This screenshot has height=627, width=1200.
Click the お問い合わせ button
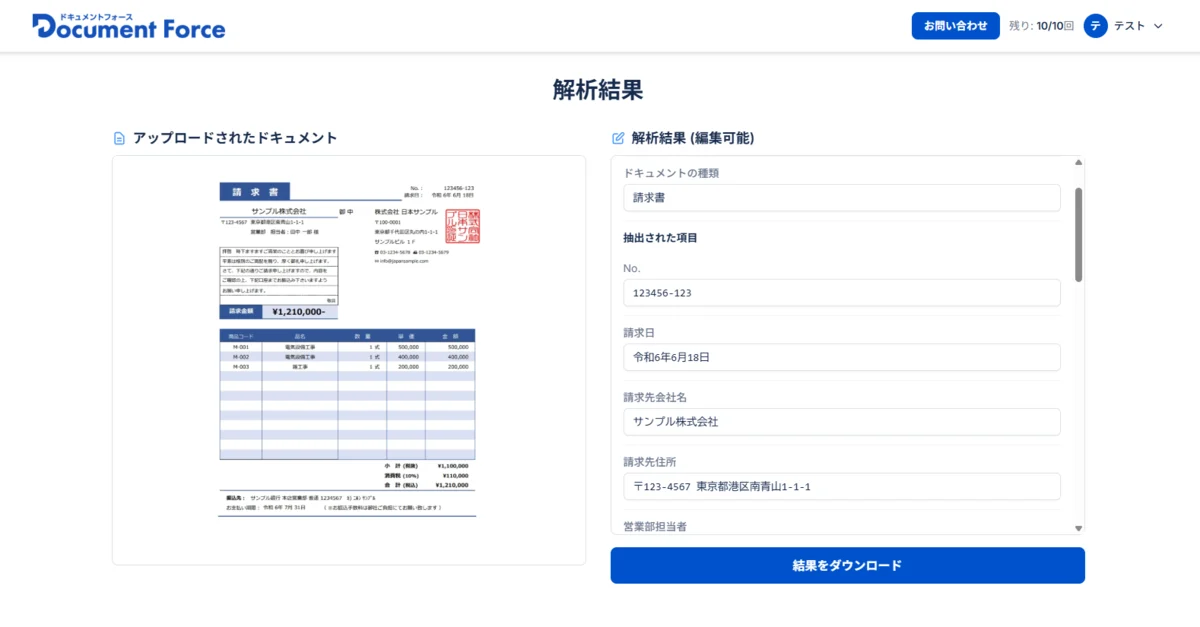click(955, 26)
